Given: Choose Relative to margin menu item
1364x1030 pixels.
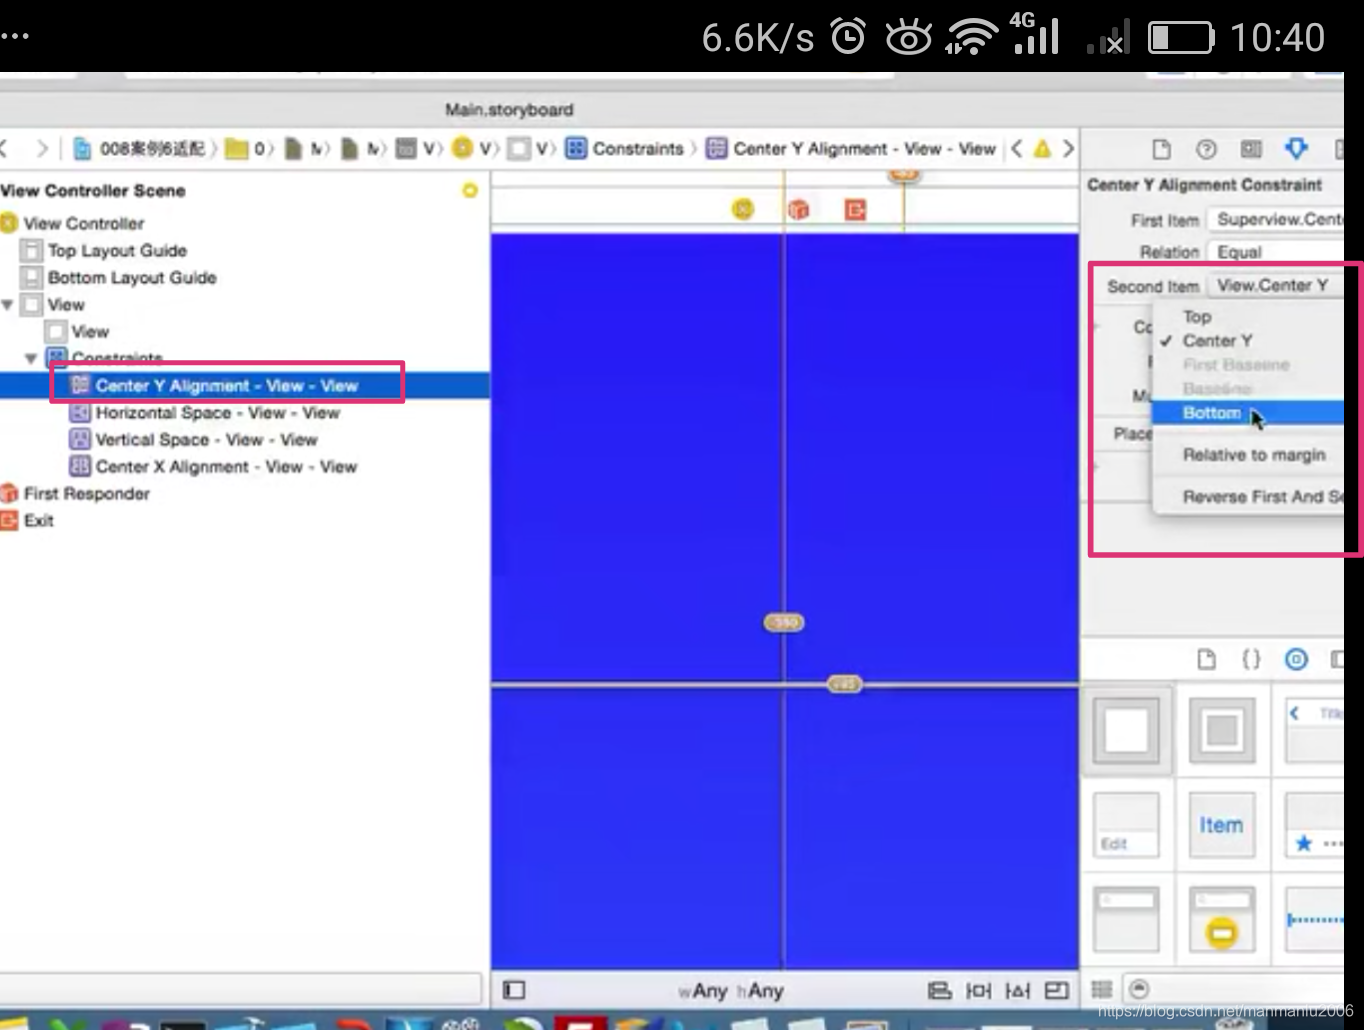Looking at the screenshot, I should 1248,455.
